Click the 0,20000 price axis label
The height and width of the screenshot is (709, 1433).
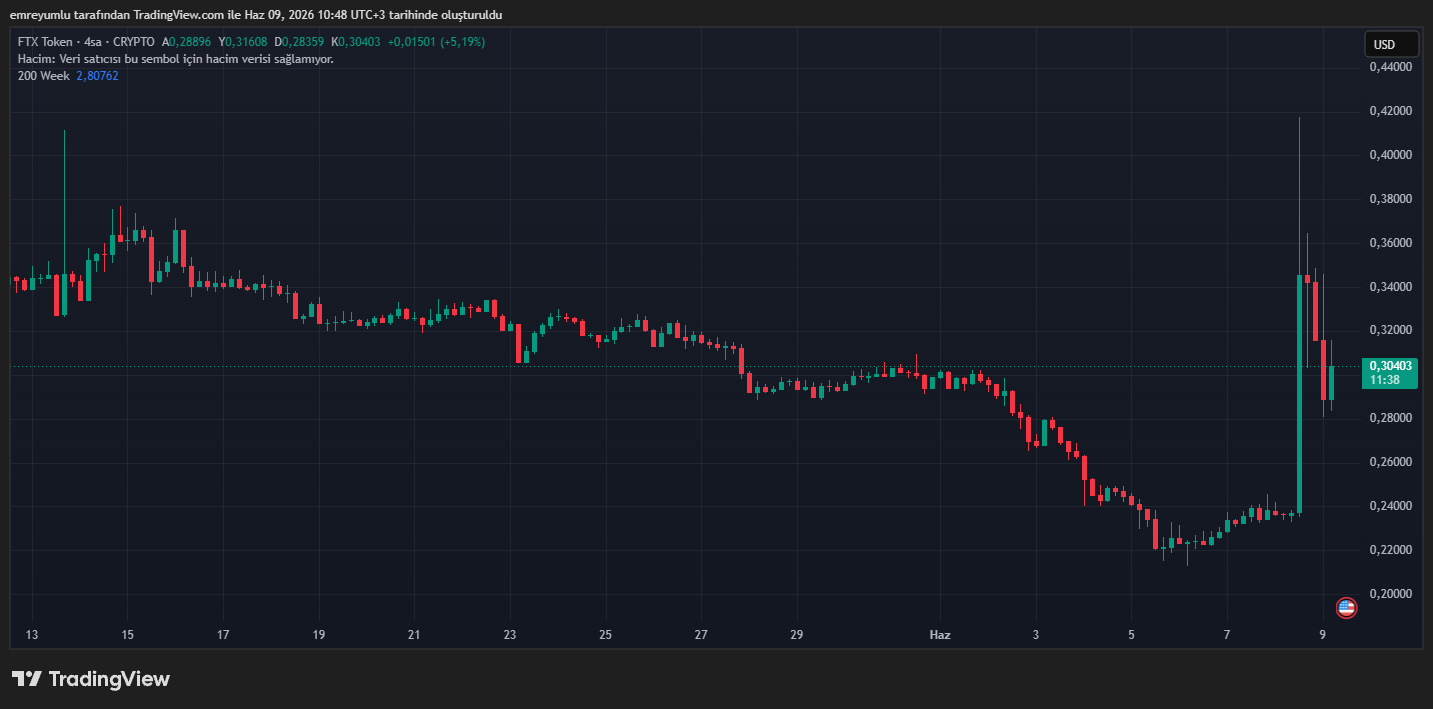point(1391,594)
